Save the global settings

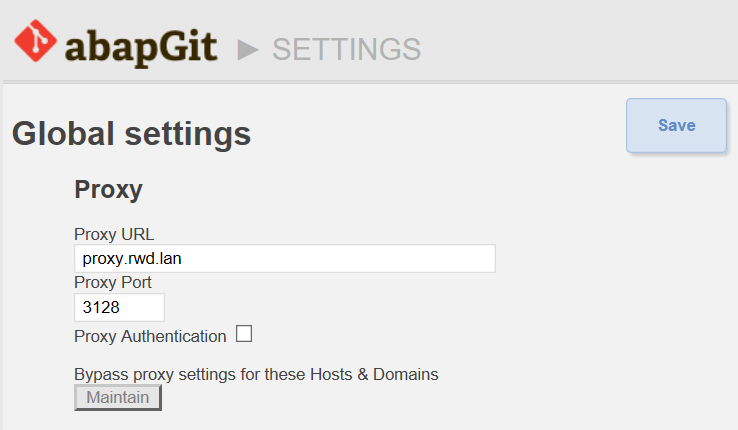(676, 126)
